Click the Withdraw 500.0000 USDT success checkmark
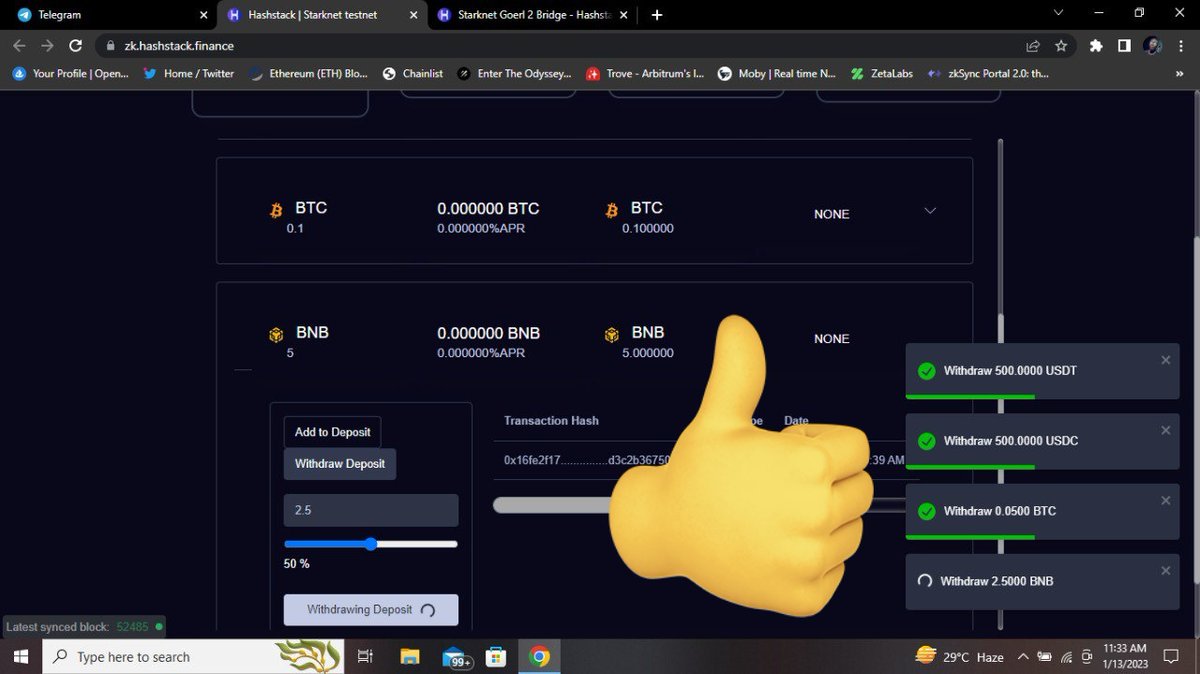The height and width of the screenshot is (674, 1200). [926, 371]
